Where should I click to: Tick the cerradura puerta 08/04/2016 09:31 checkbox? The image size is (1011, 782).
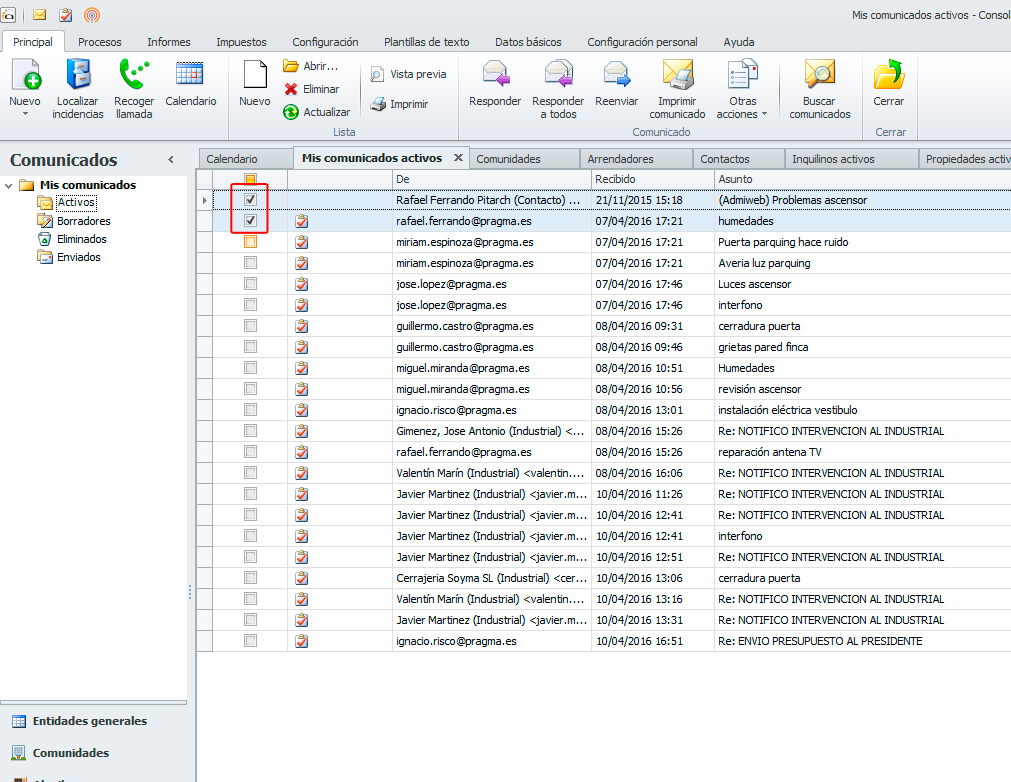point(250,326)
